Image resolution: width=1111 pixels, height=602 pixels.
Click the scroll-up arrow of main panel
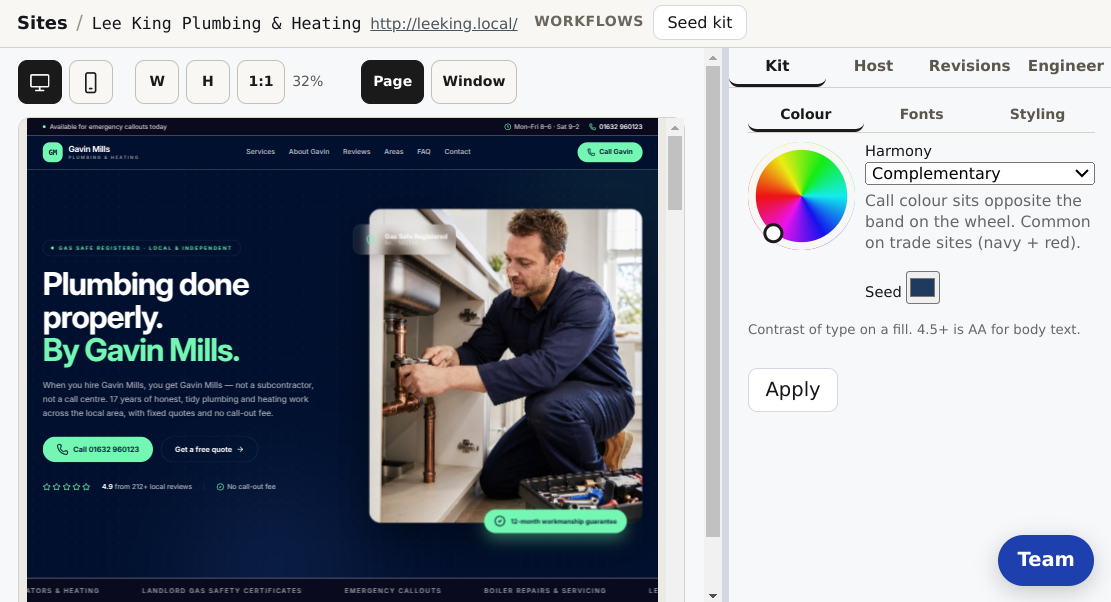[x=713, y=58]
